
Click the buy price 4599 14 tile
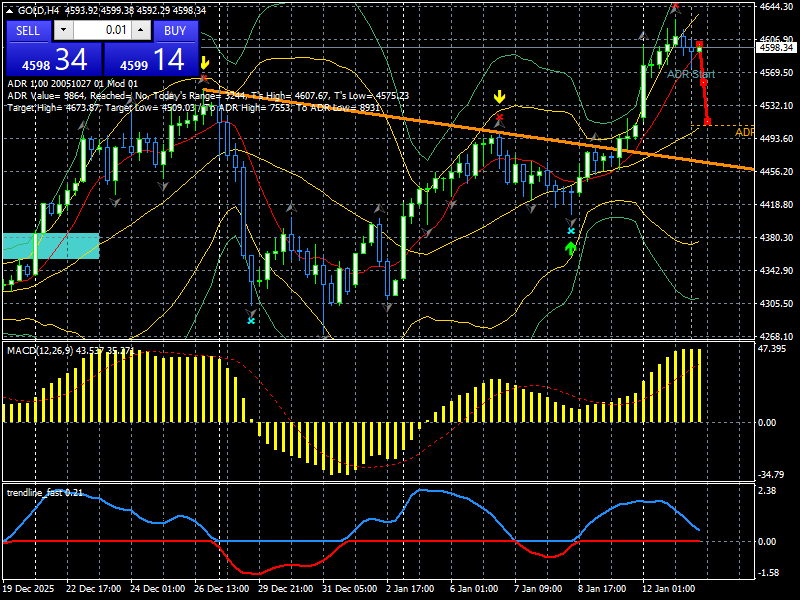point(151,59)
